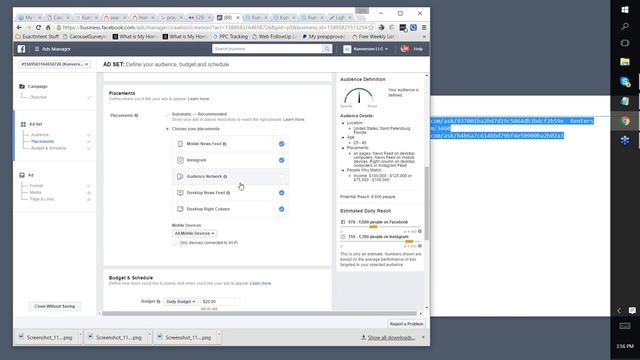Go to Format step under Ad

(x=36, y=186)
